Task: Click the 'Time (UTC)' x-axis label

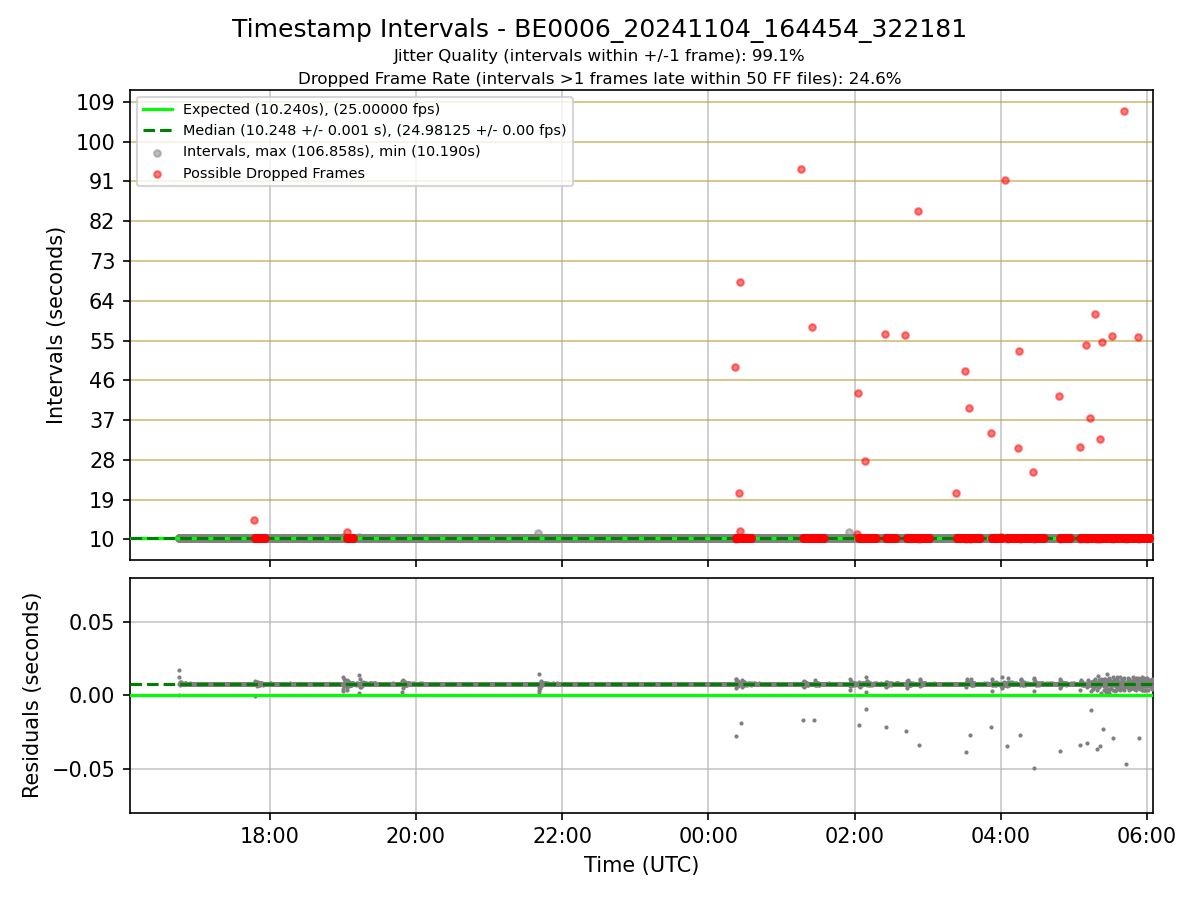Action: point(641,865)
